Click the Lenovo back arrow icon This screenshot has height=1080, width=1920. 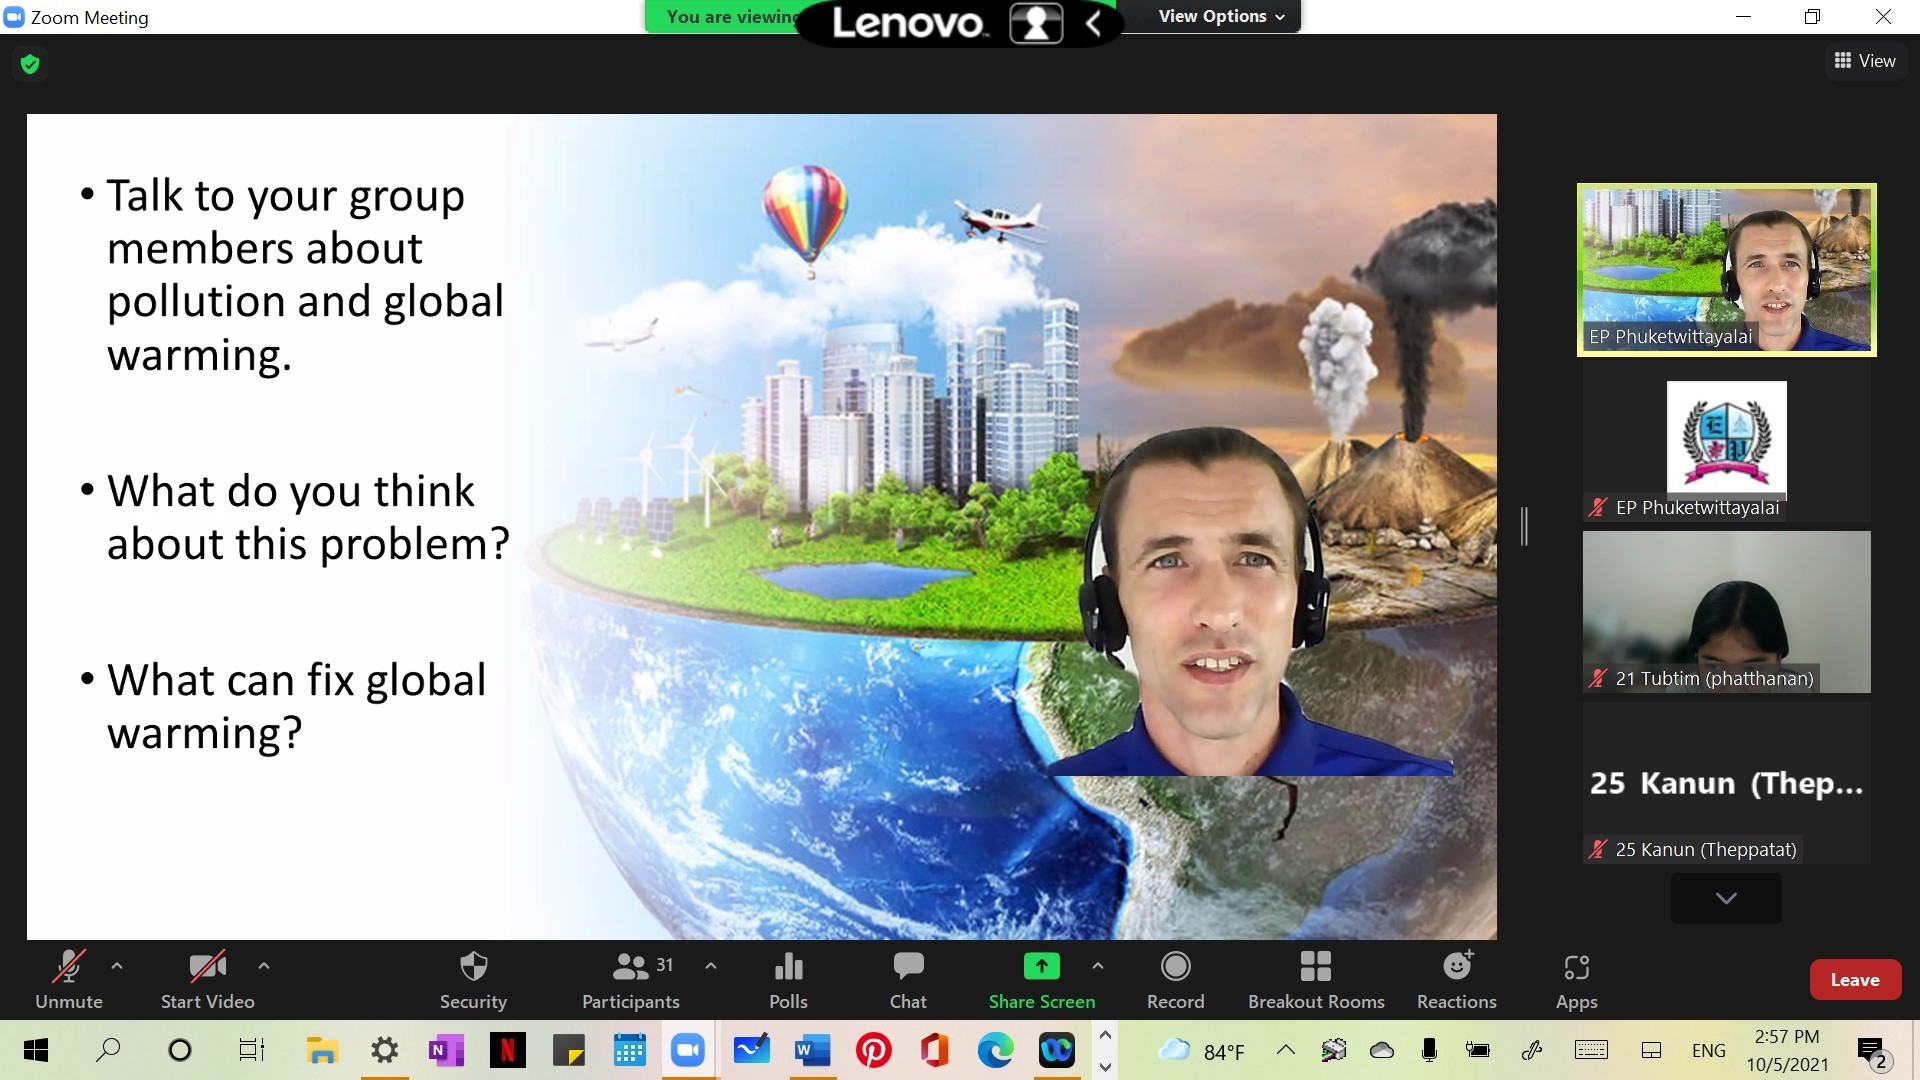[1093, 23]
